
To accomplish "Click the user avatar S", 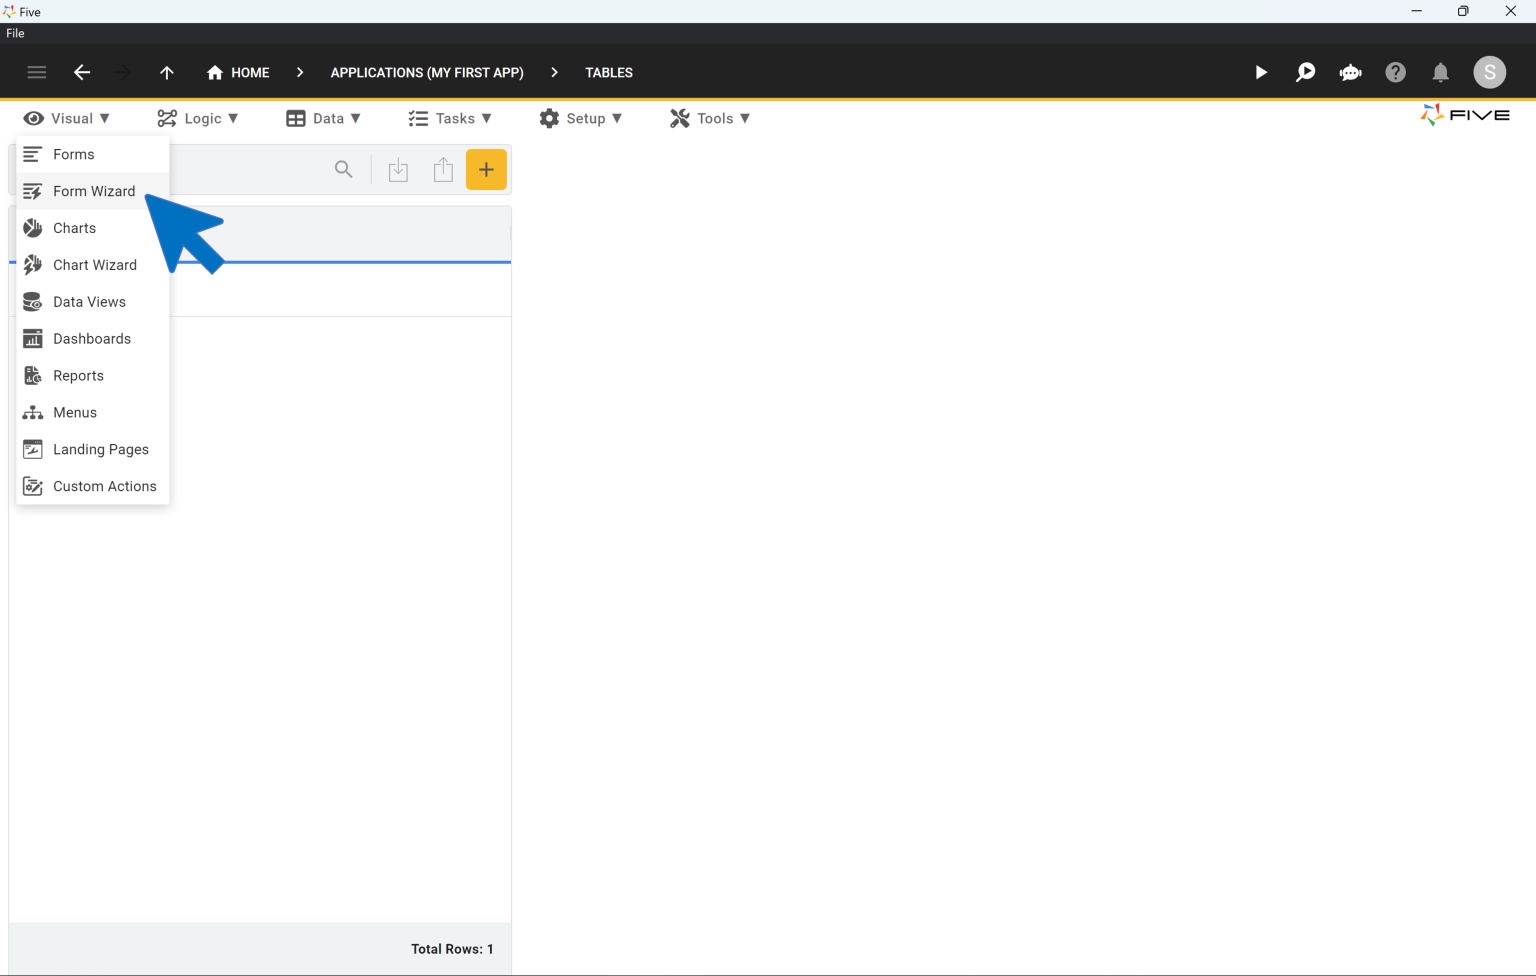I will (x=1489, y=72).
